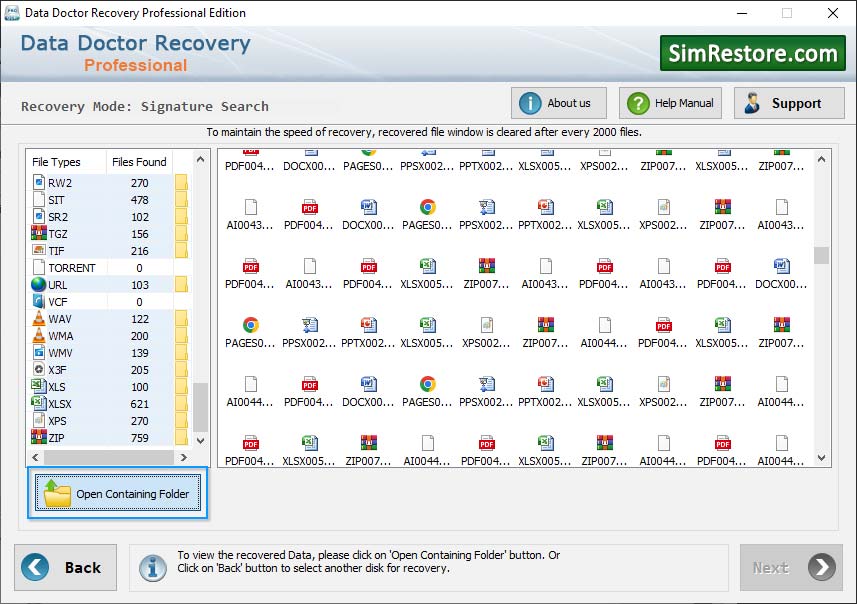This screenshot has width=857, height=604.
Task: Select the XPS document type icon
Action: coord(39,420)
